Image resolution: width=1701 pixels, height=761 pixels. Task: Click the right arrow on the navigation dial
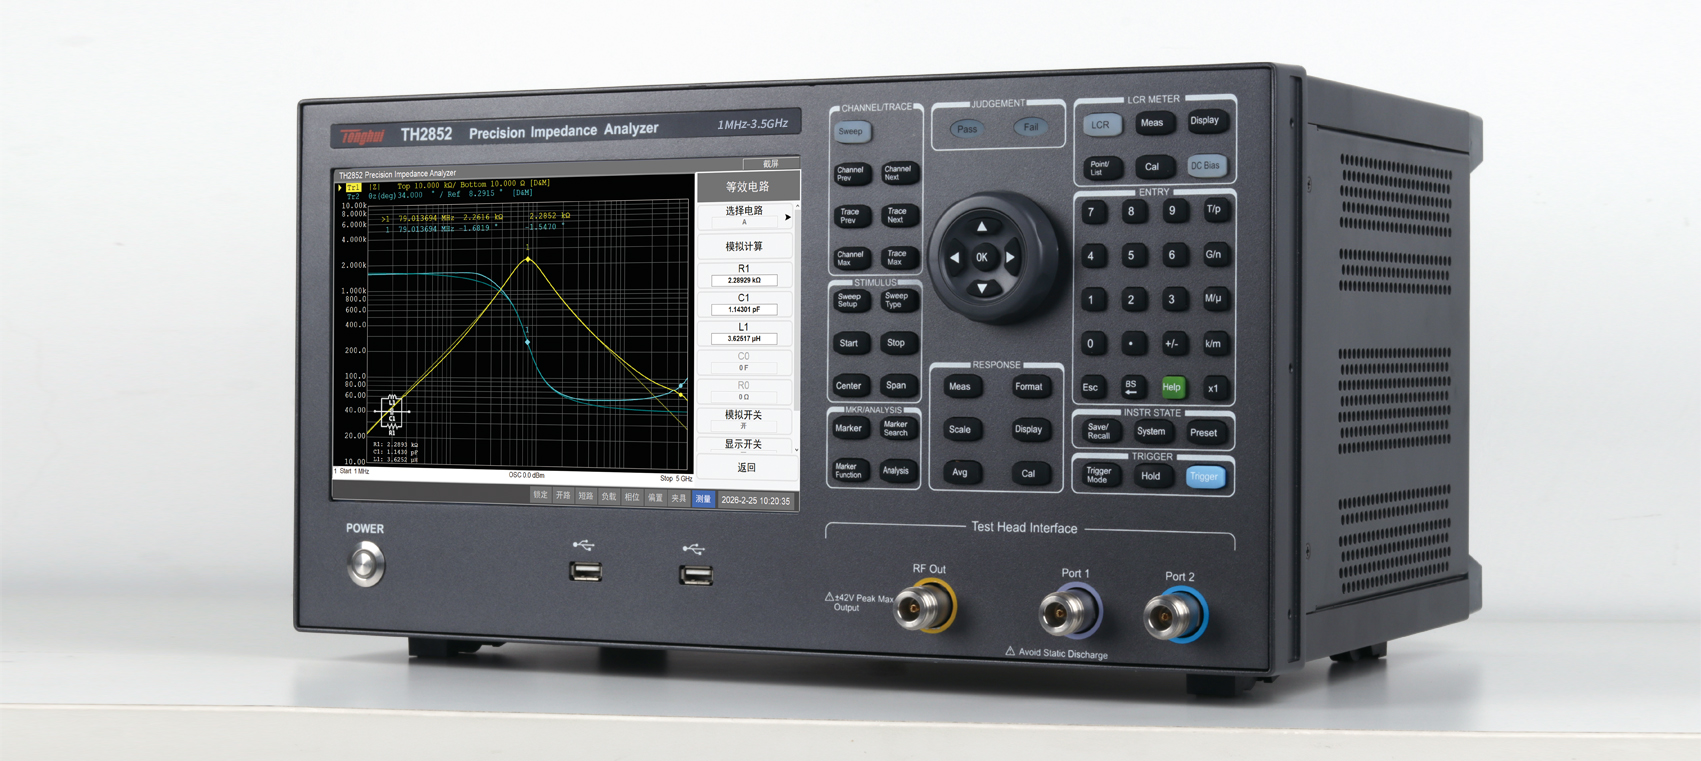click(1010, 257)
